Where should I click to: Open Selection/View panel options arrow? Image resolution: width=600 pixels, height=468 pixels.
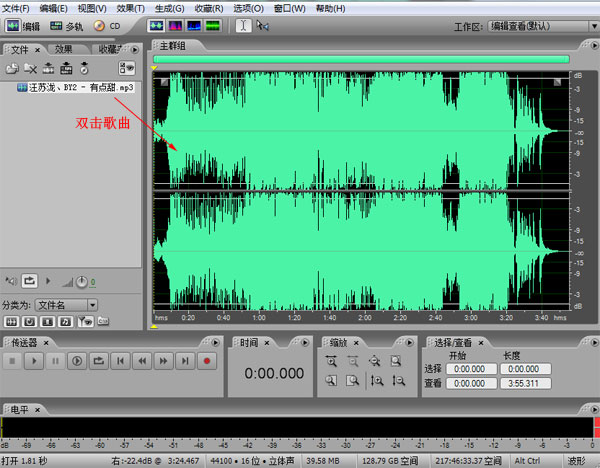click(x=594, y=342)
